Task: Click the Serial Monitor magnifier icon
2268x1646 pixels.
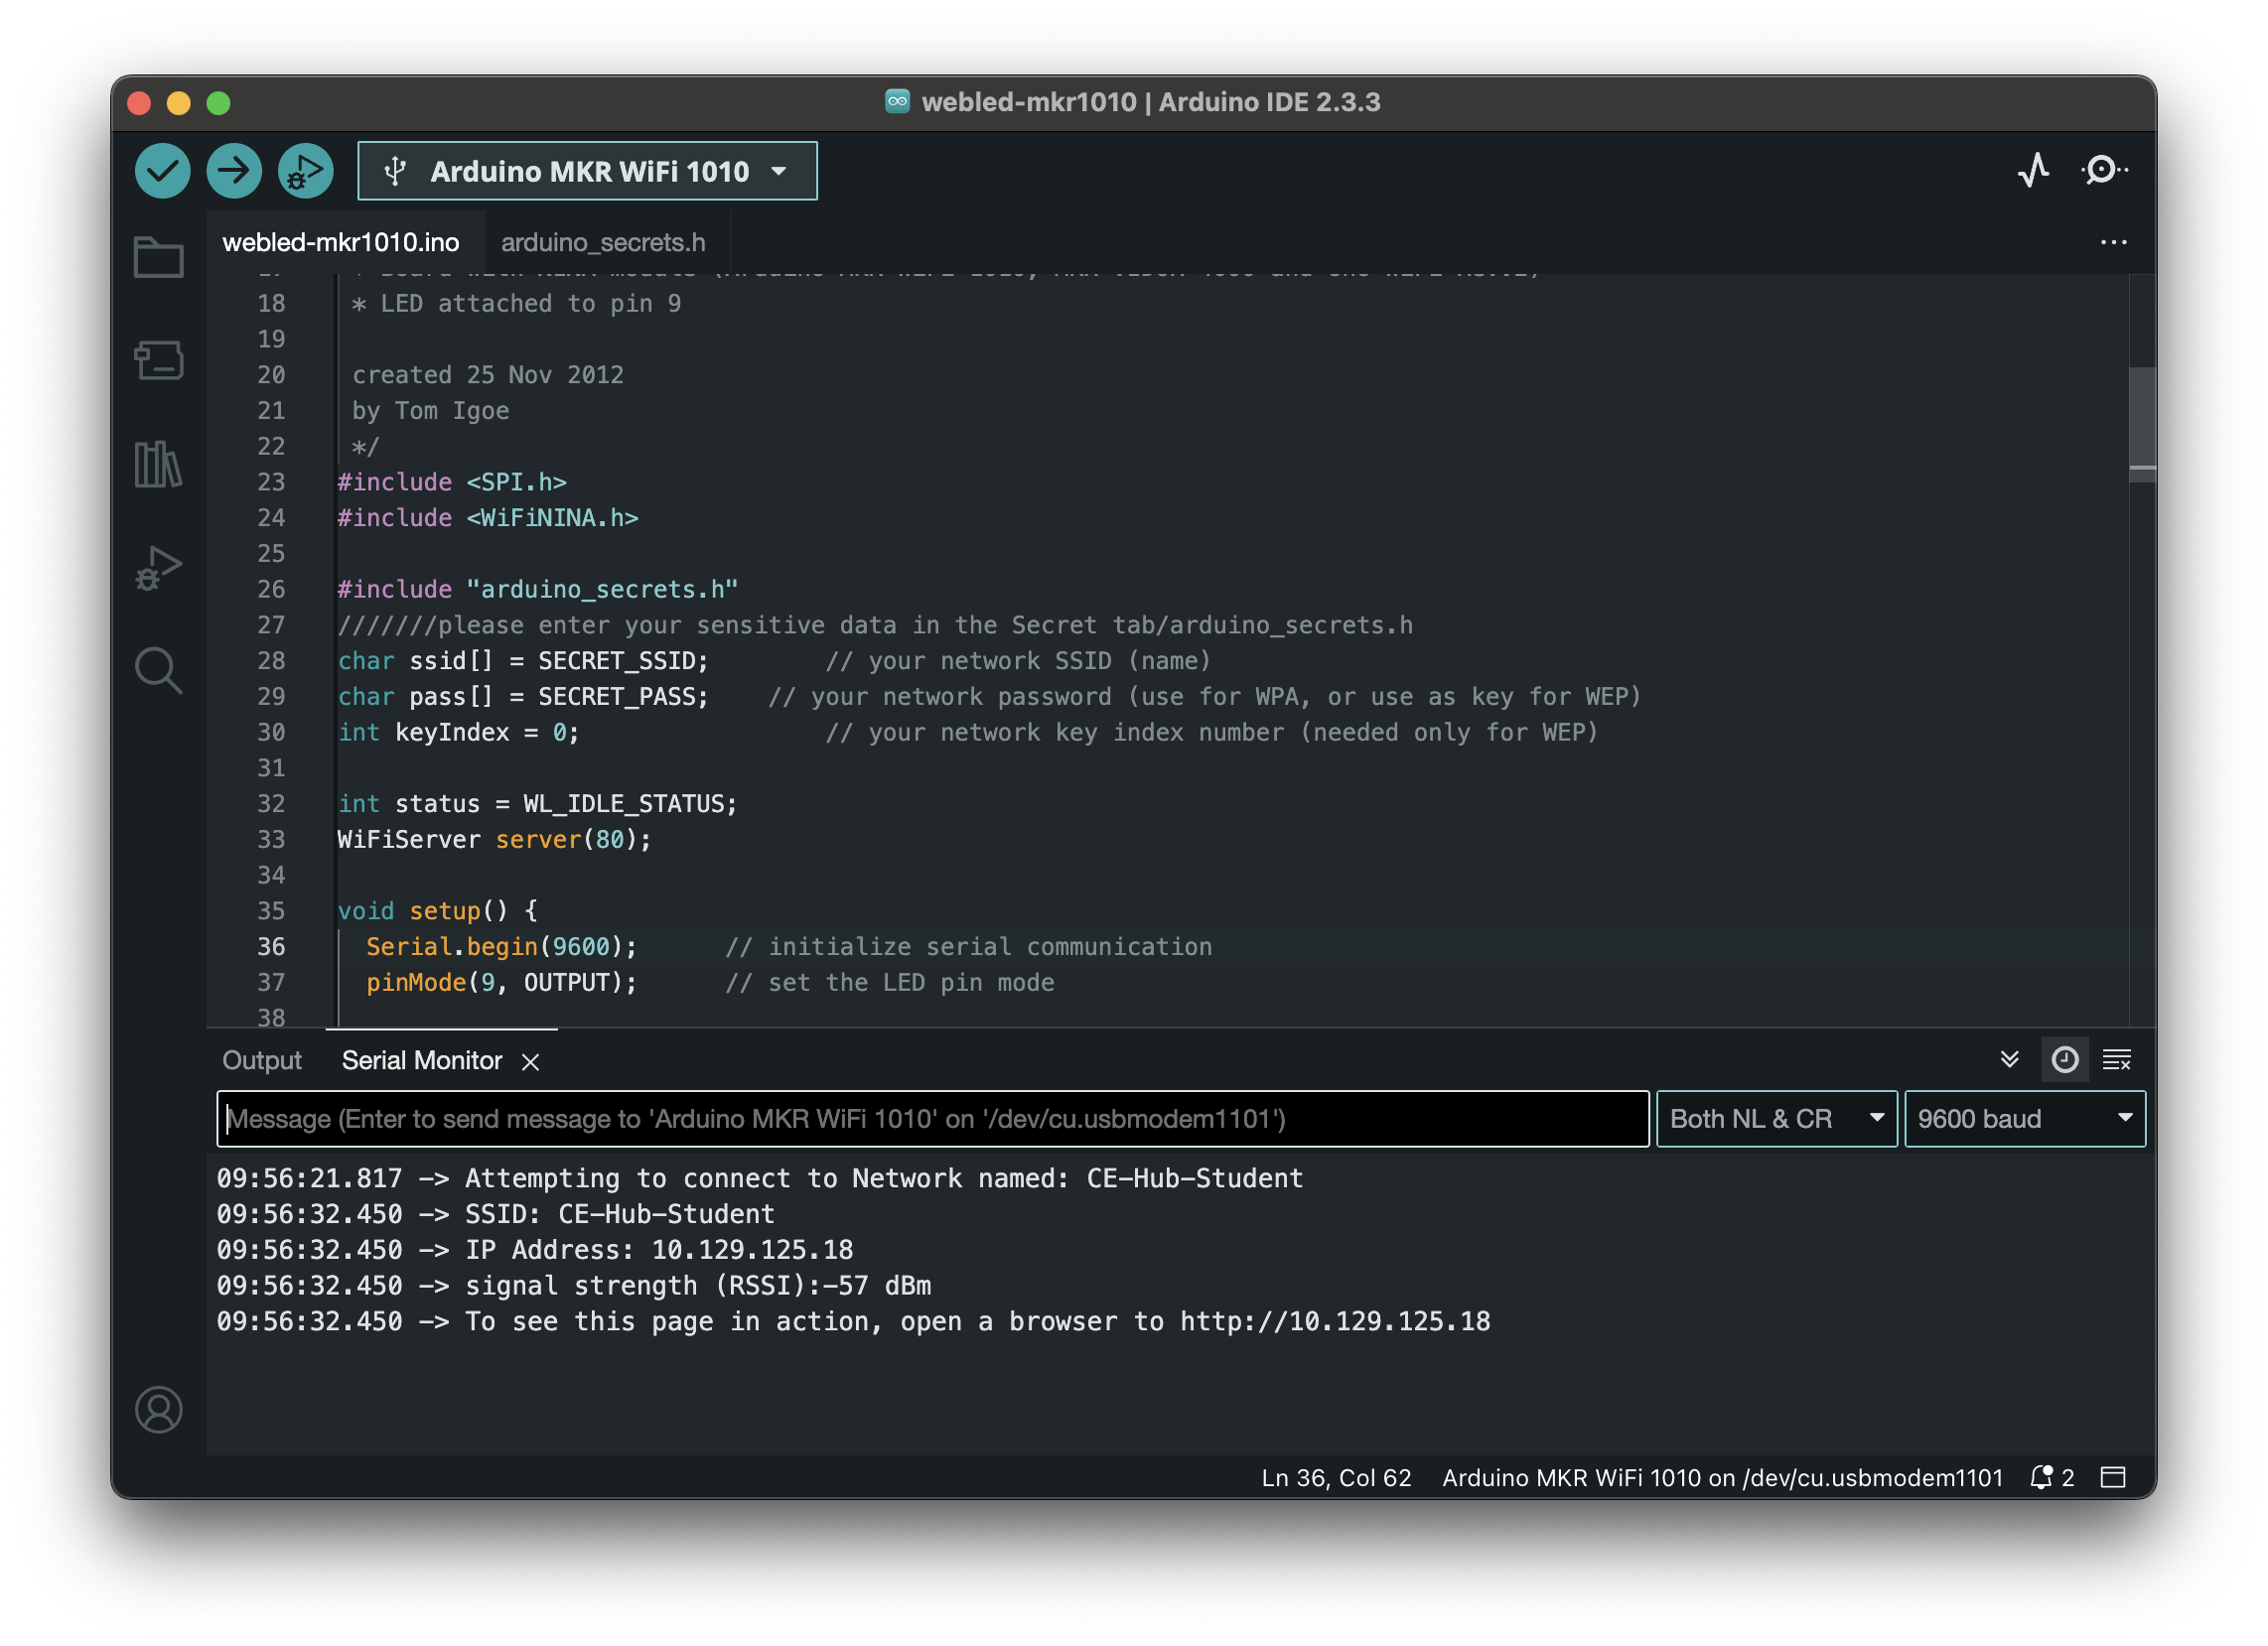Action: 2103,171
